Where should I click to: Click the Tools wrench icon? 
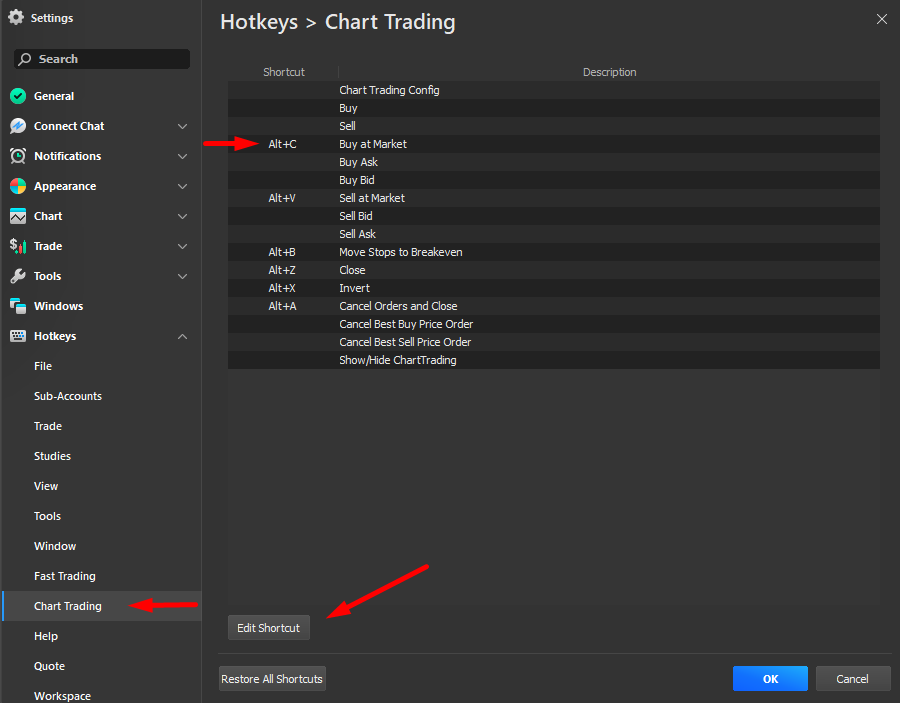tap(17, 276)
